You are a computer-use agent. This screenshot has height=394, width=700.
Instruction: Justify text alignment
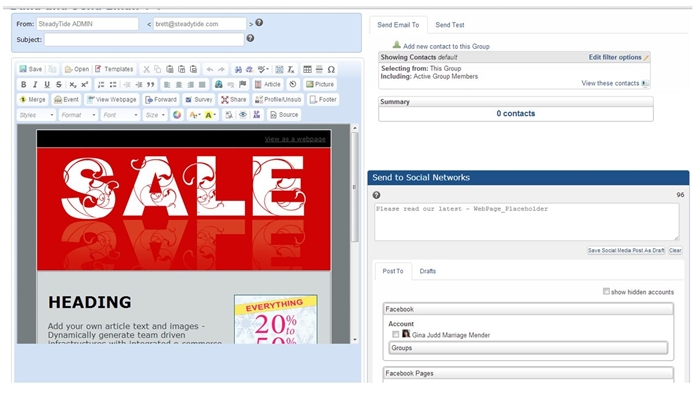click(x=202, y=84)
